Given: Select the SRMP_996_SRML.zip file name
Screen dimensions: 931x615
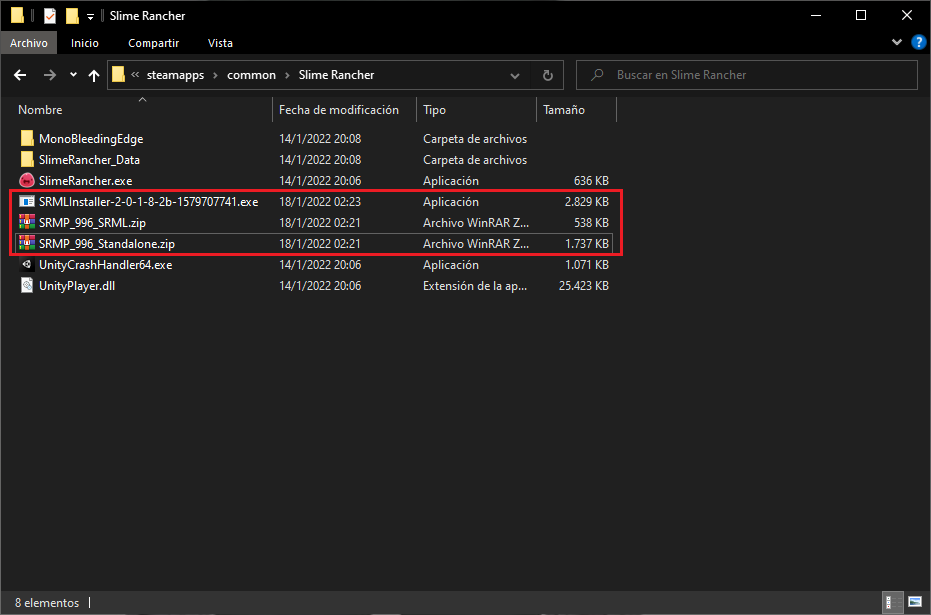Looking at the screenshot, I should (x=92, y=223).
